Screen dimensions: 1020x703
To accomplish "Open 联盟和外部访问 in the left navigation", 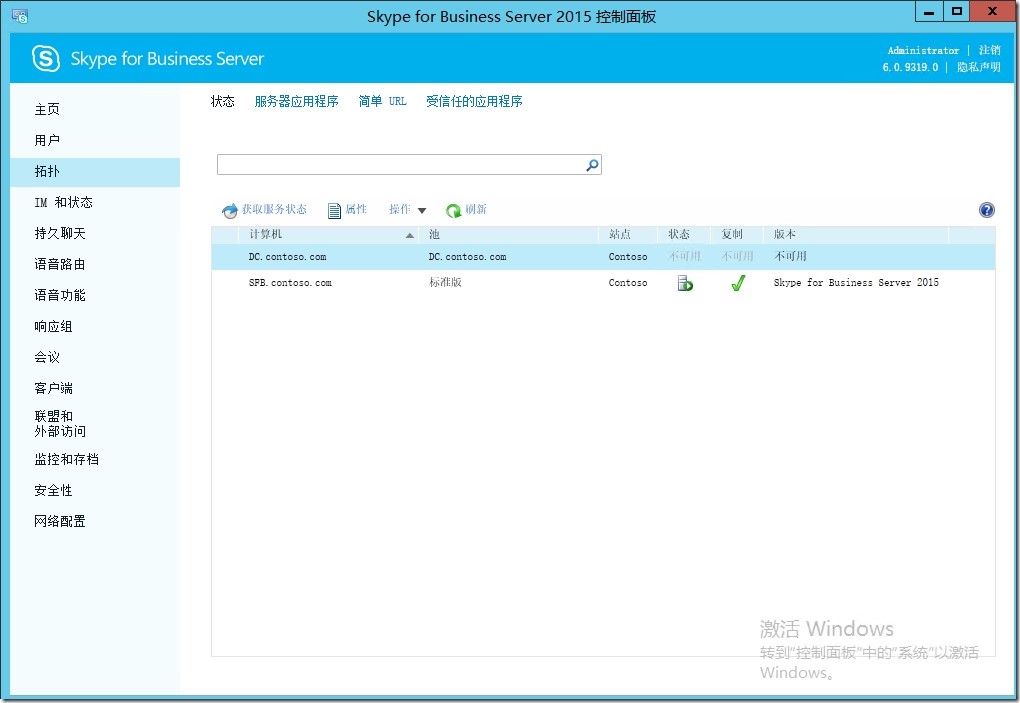I will pyautogui.click(x=60, y=423).
